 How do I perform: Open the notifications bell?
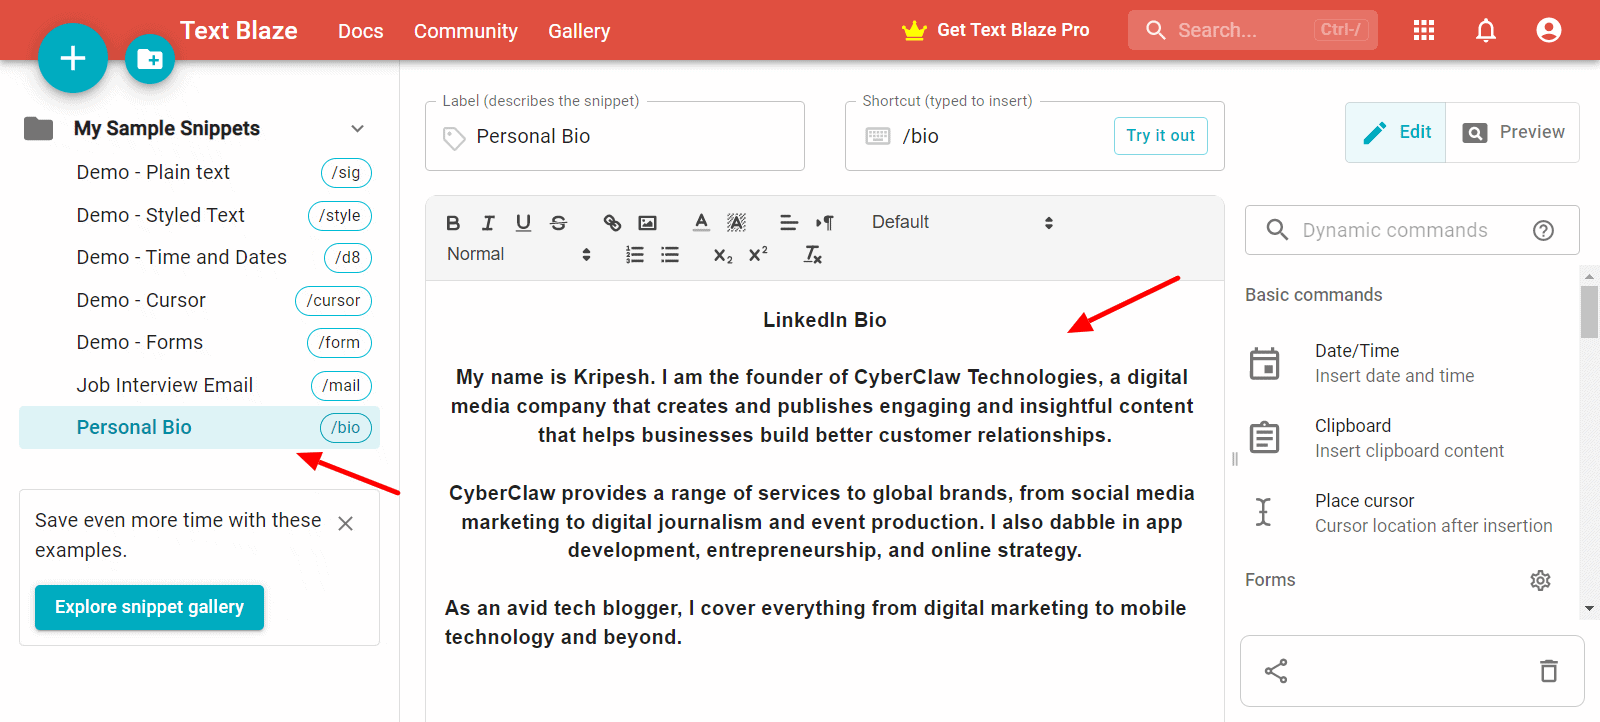point(1486,30)
